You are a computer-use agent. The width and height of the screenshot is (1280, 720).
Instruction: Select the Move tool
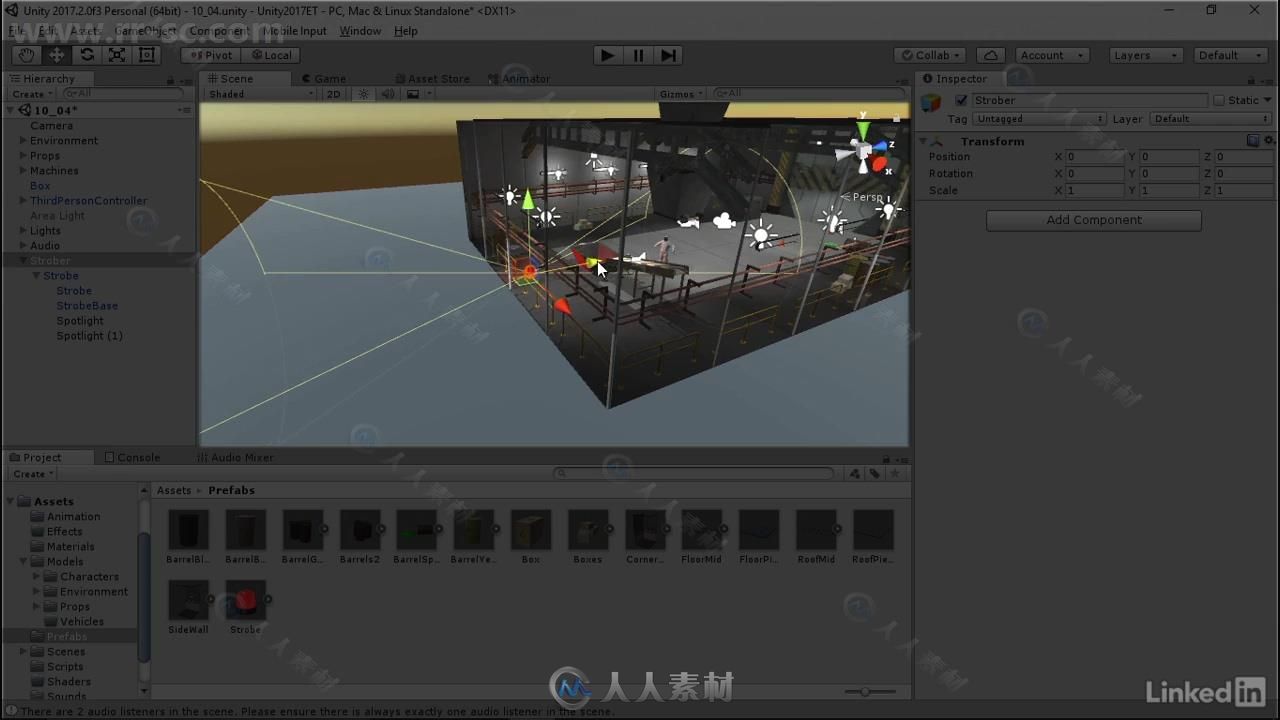(57, 55)
